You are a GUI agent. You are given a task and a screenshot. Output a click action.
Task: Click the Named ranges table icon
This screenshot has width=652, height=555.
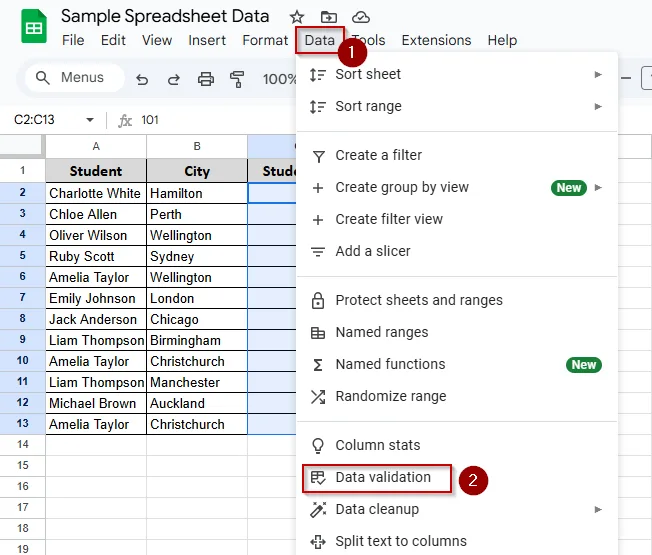point(318,333)
